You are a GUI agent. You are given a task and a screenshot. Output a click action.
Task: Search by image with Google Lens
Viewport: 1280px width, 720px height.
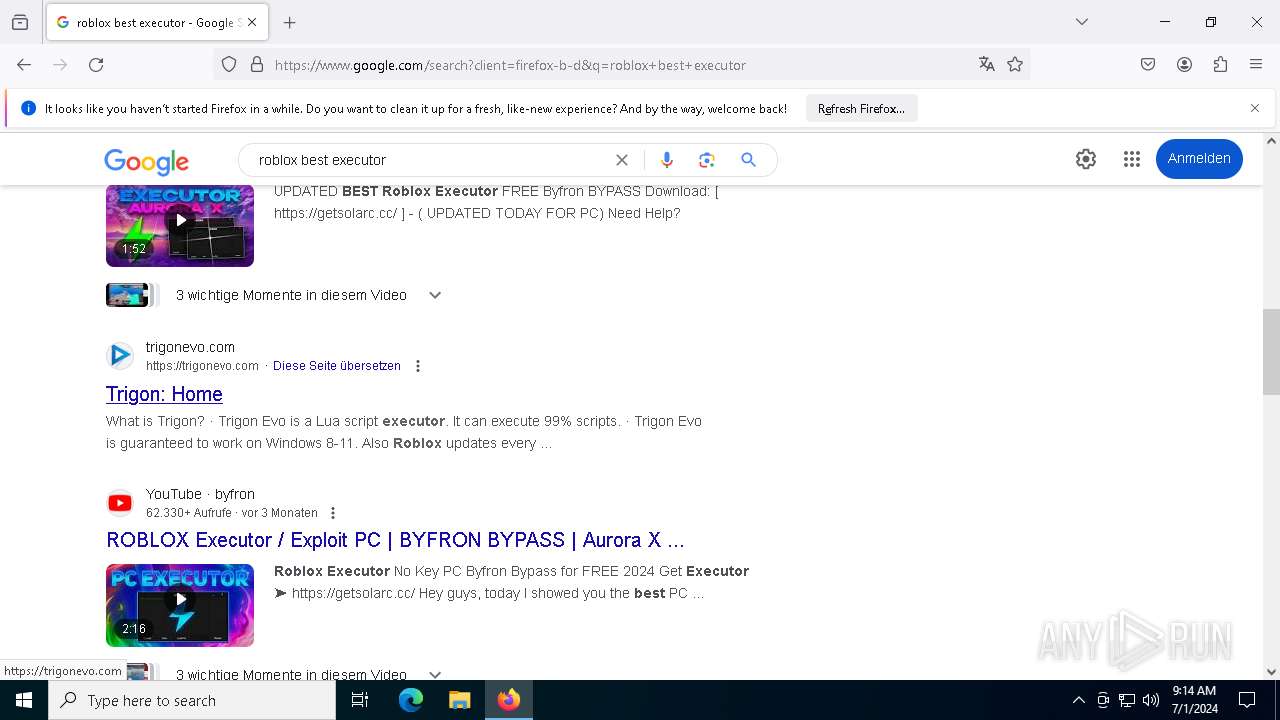pos(707,160)
